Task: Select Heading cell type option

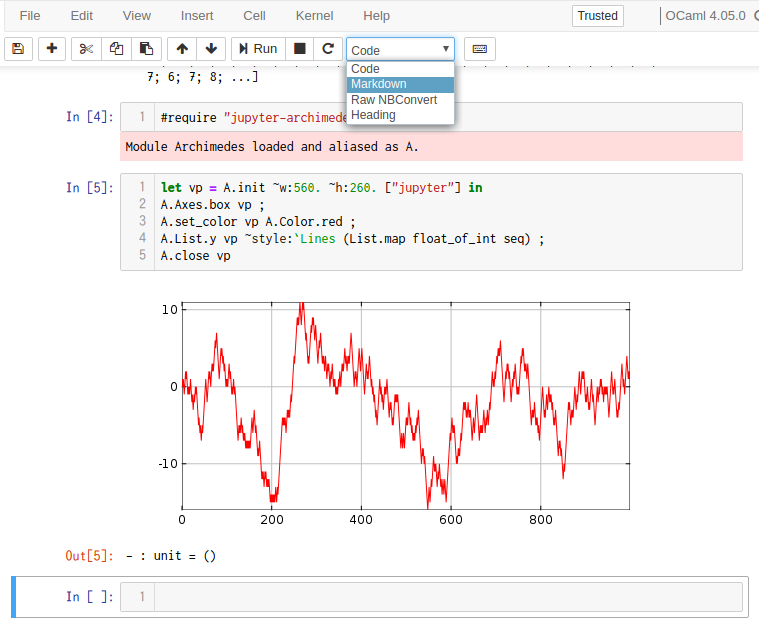Action: pos(400,115)
